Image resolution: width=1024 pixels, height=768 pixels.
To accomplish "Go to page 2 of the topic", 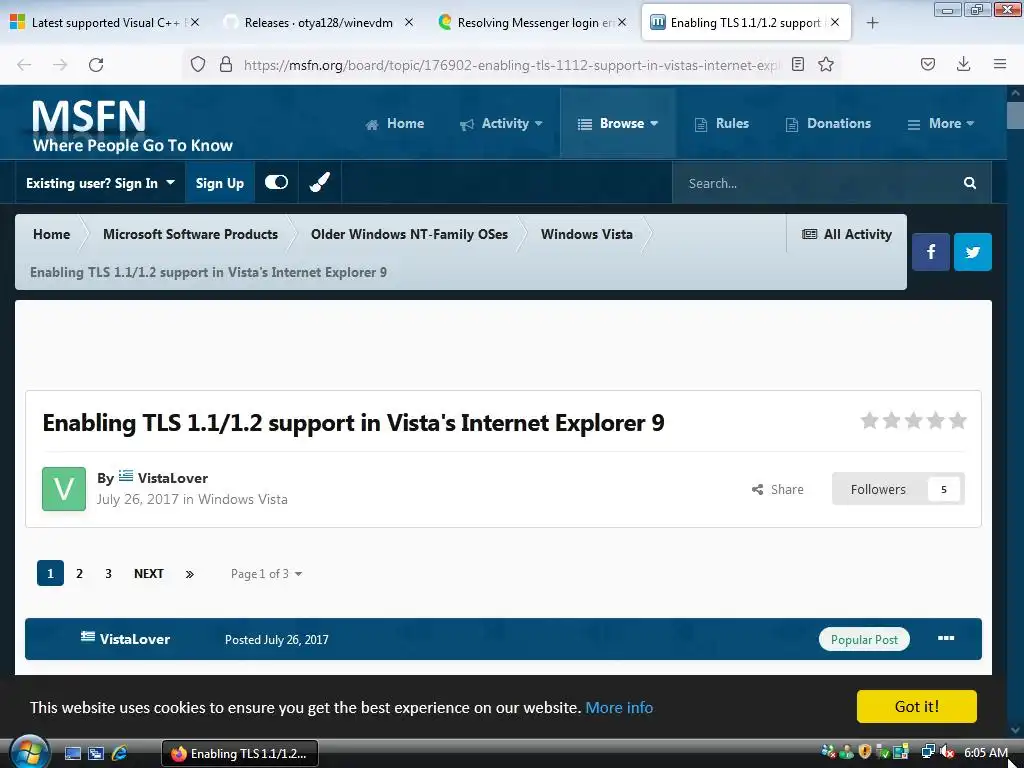I will 80,573.
